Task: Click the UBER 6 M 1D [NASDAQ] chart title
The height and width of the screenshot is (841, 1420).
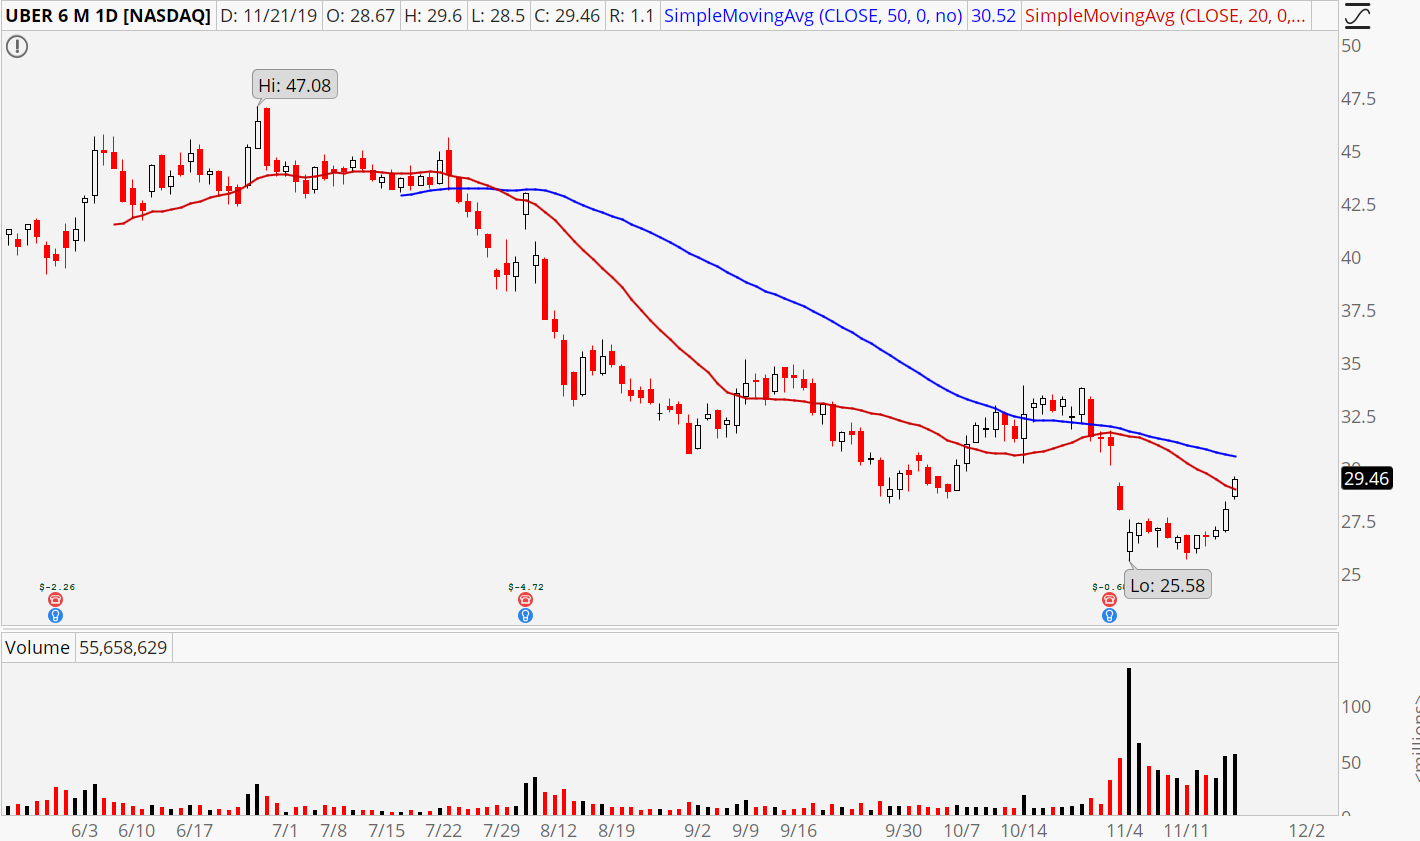Action: point(108,16)
